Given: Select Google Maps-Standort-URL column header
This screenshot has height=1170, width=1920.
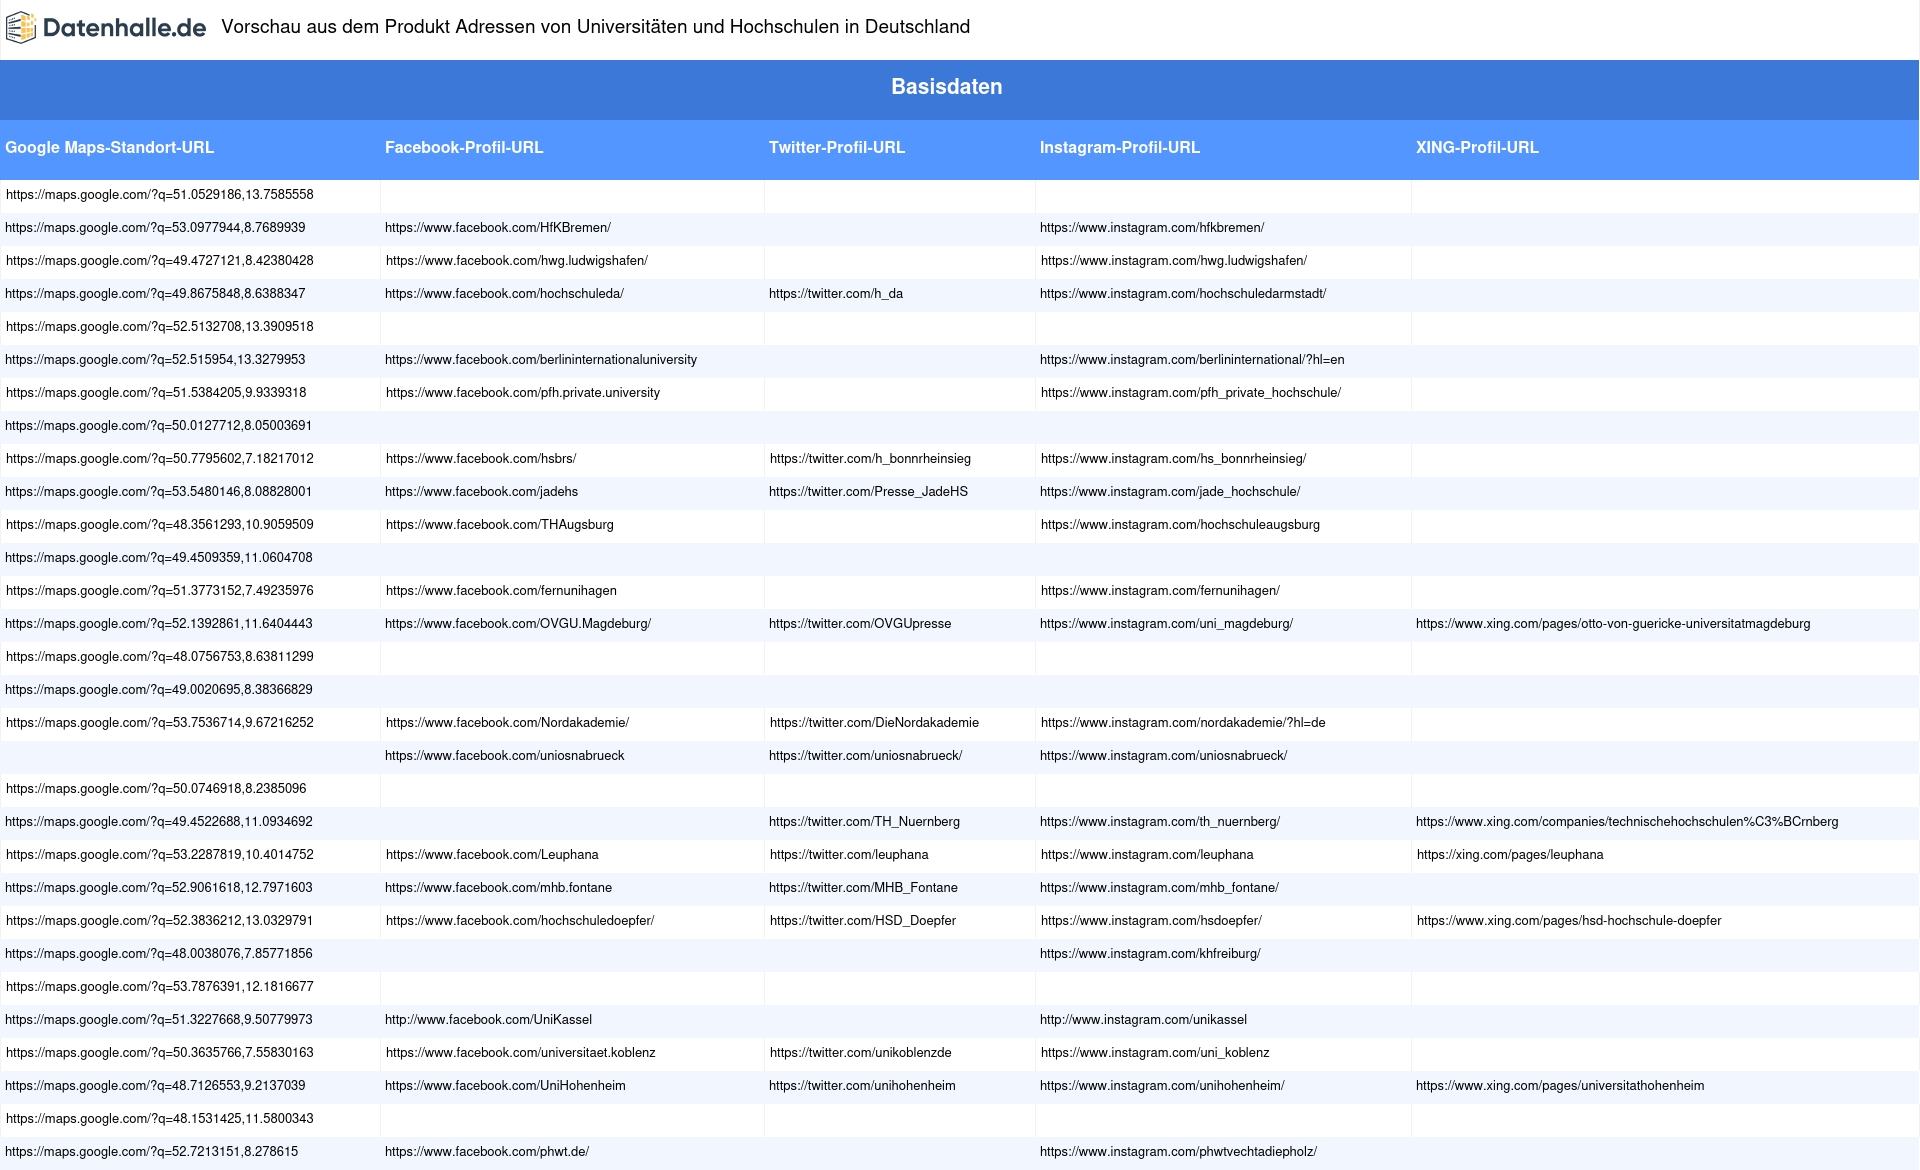Looking at the screenshot, I should (x=109, y=148).
